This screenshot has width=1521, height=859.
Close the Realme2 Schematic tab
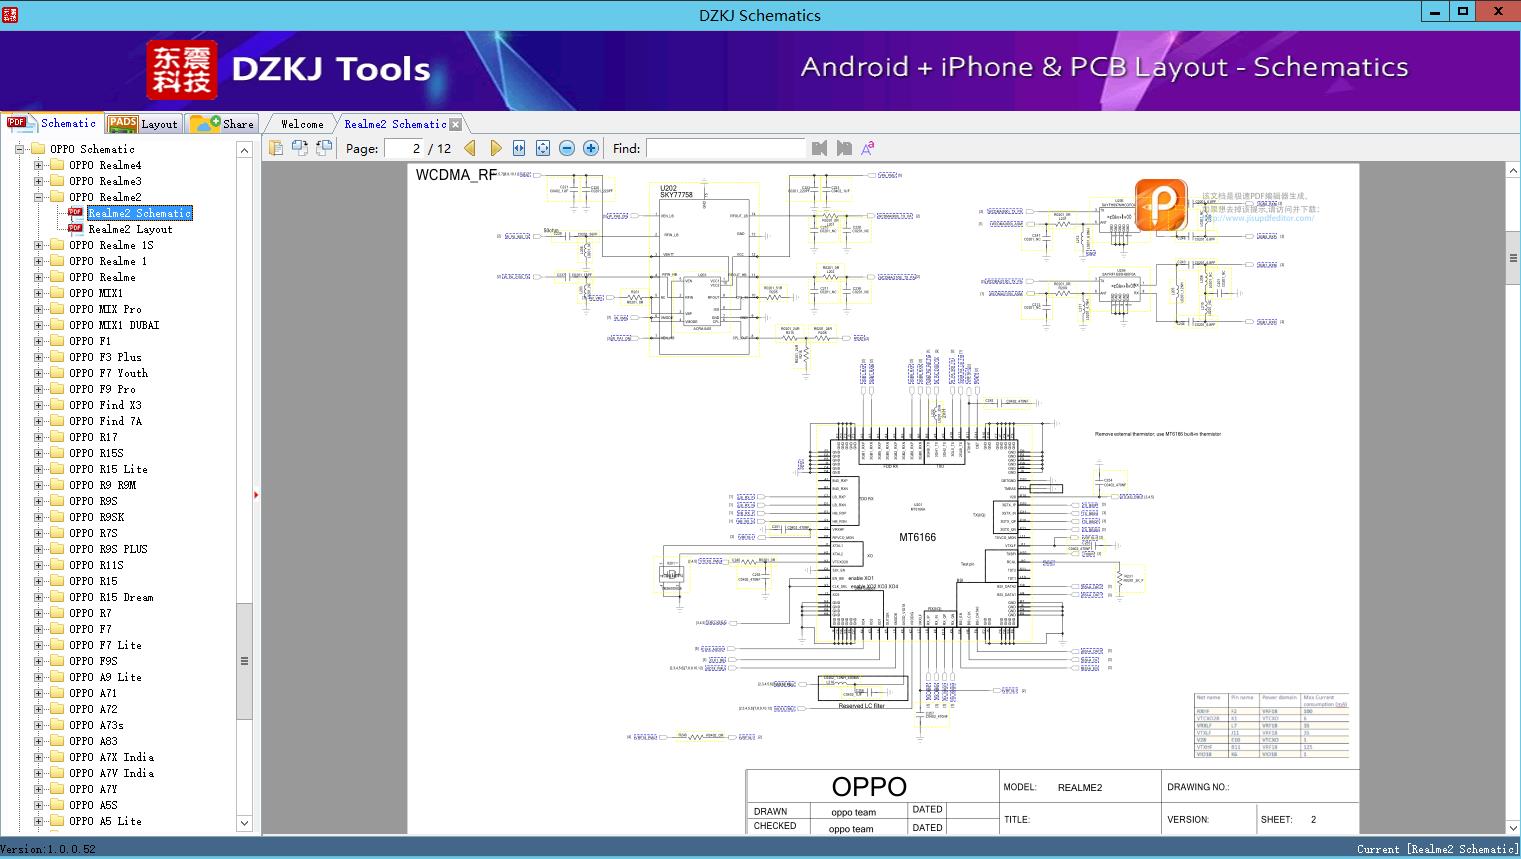point(456,124)
